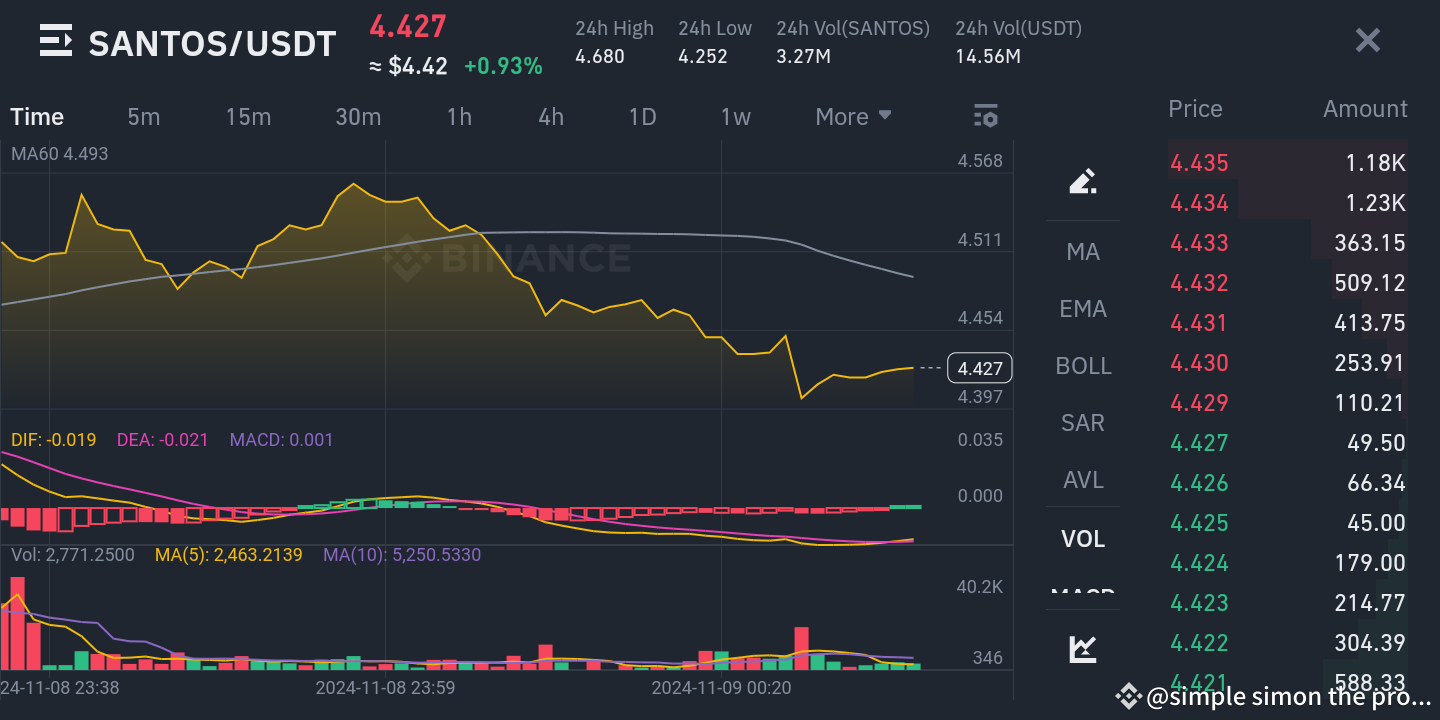Click the 304.39 bid amount
Image resolution: width=1440 pixels, height=720 pixels.
click(1370, 643)
